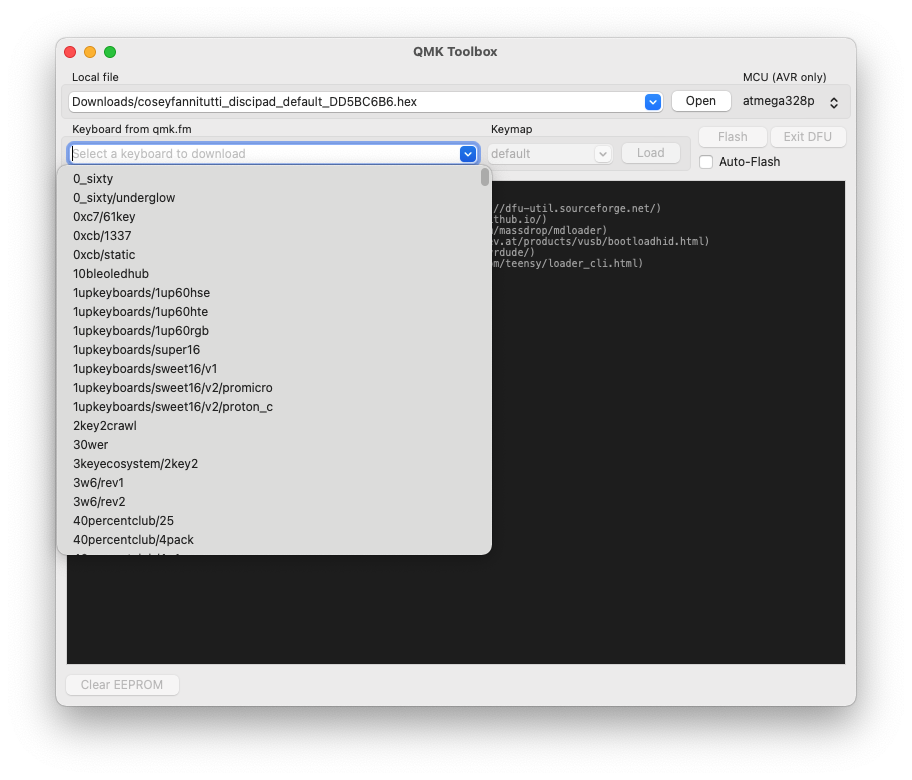
Task: Choose 1upkeyboards/1up60hte
Action: coord(274,312)
